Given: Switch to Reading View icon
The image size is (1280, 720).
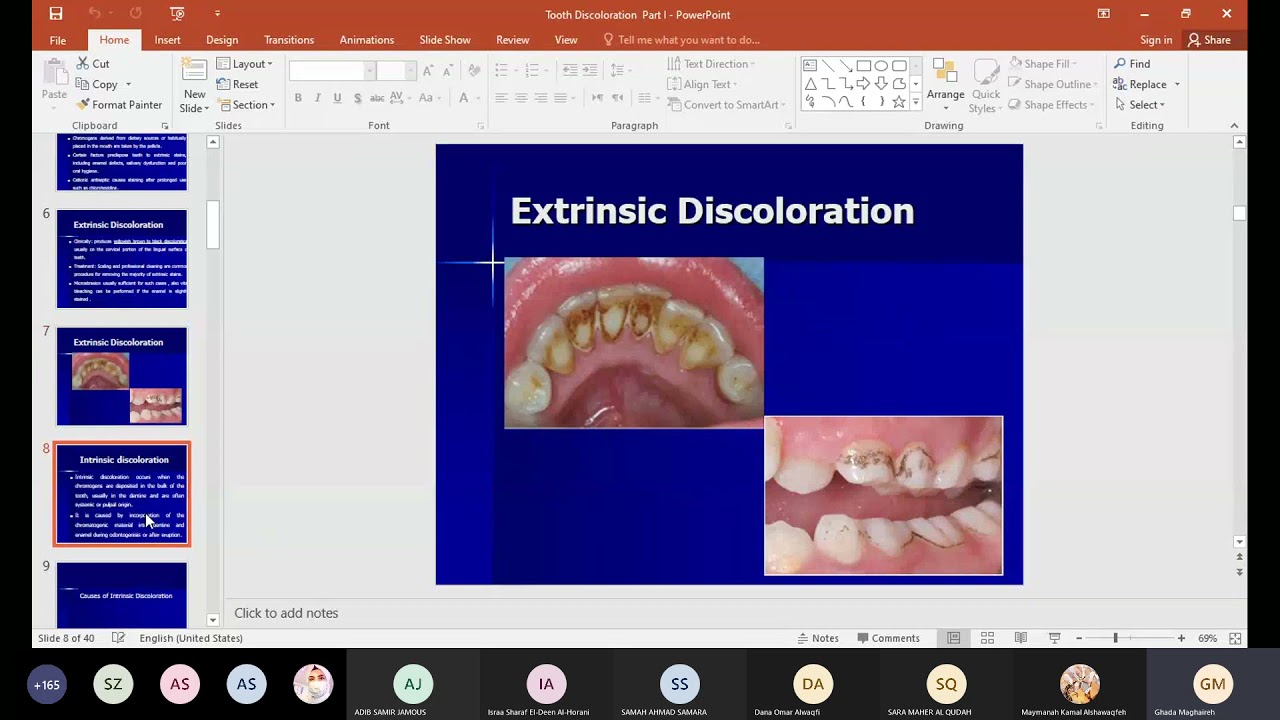Looking at the screenshot, I should (1020, 638).
